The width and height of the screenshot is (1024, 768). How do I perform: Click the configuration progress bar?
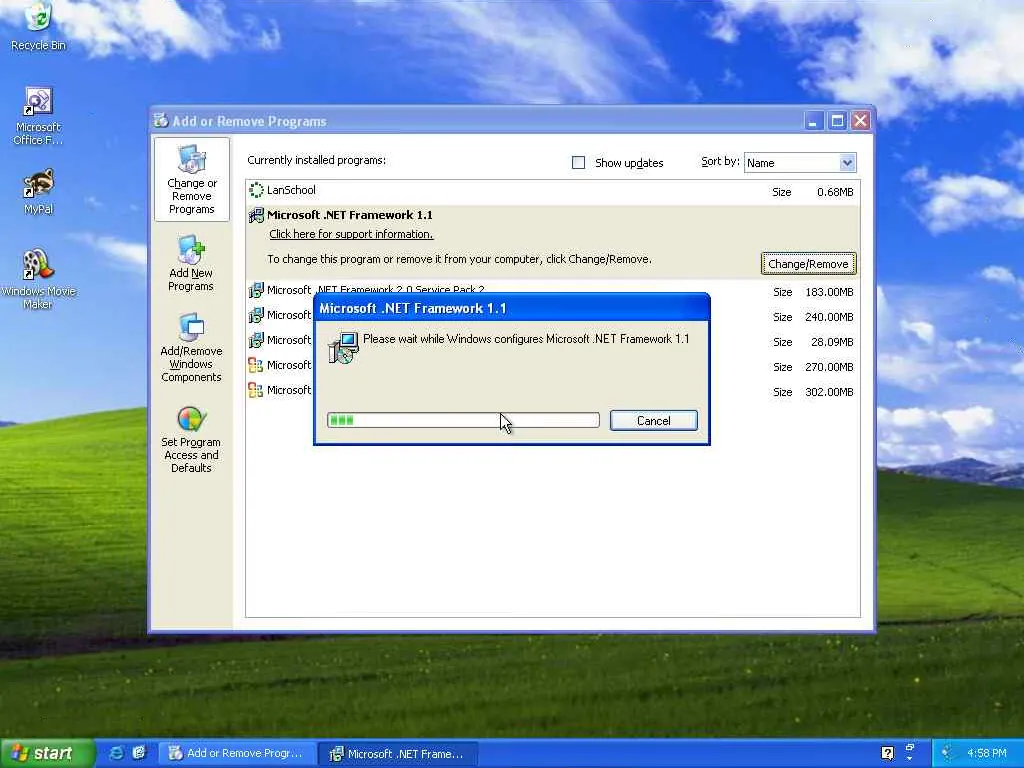463,420
